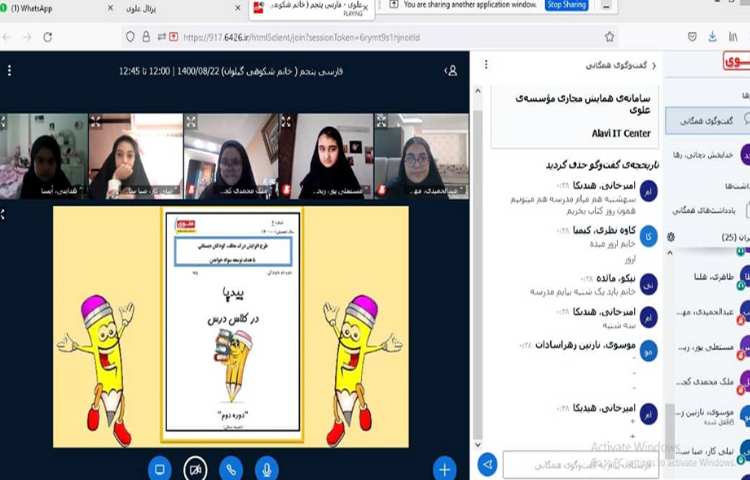The height and width of the screenshot is (480, 750).
Task: Select user مستعلی پور in the user list
Action: point(713,347)
